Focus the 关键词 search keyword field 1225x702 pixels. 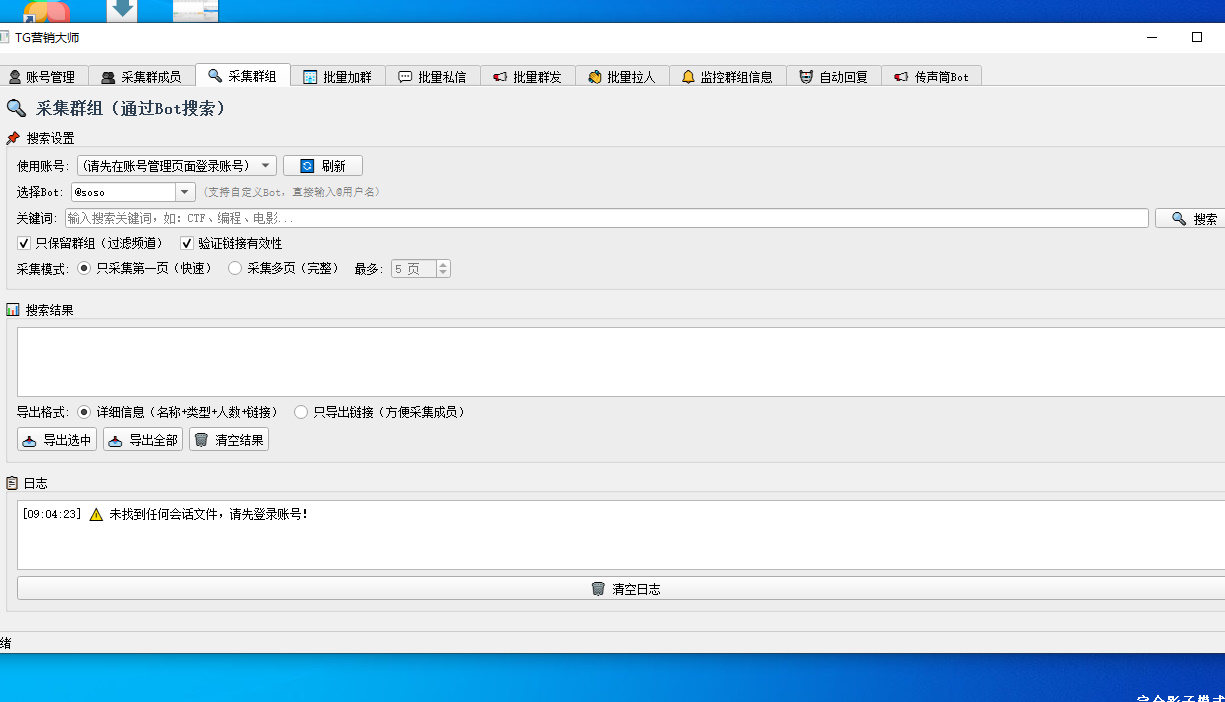click(x=606, y=218)
